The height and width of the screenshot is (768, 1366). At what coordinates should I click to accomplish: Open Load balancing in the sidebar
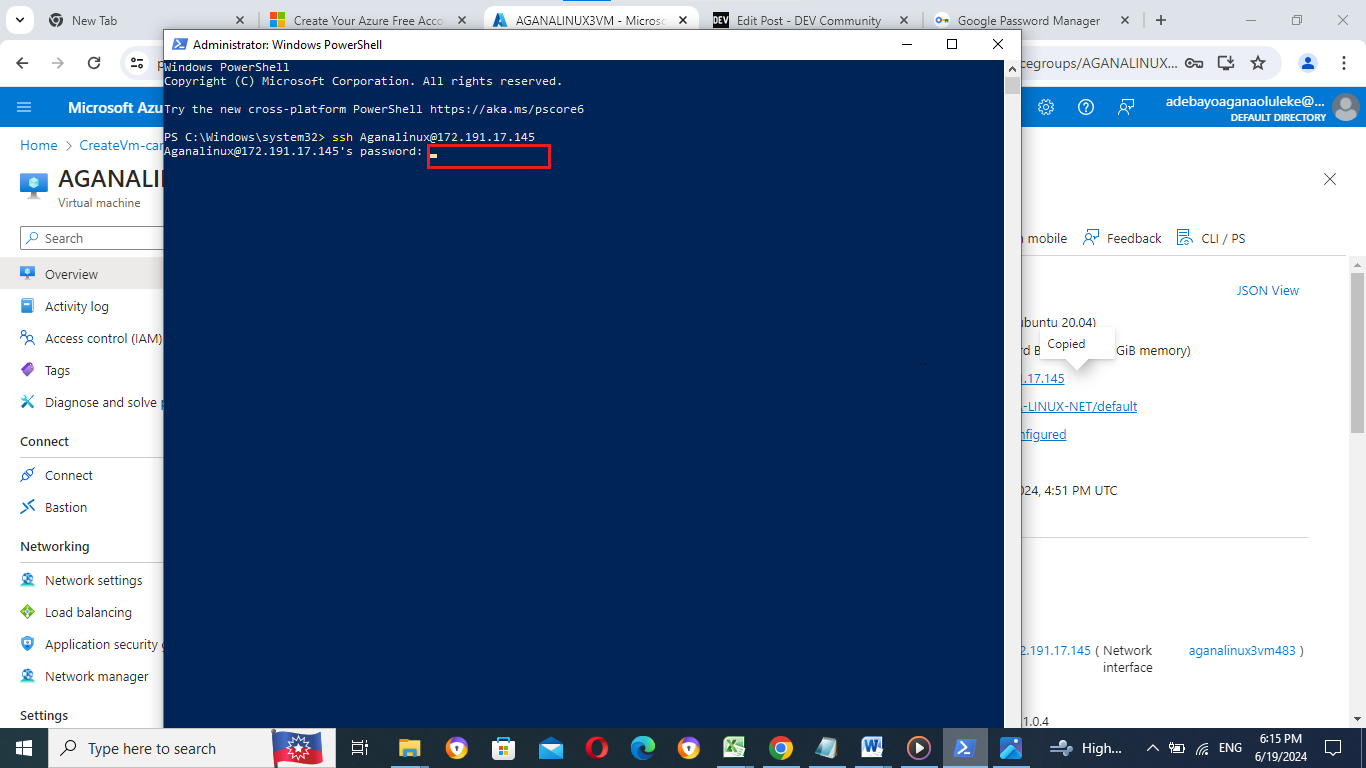click(88, 612)
